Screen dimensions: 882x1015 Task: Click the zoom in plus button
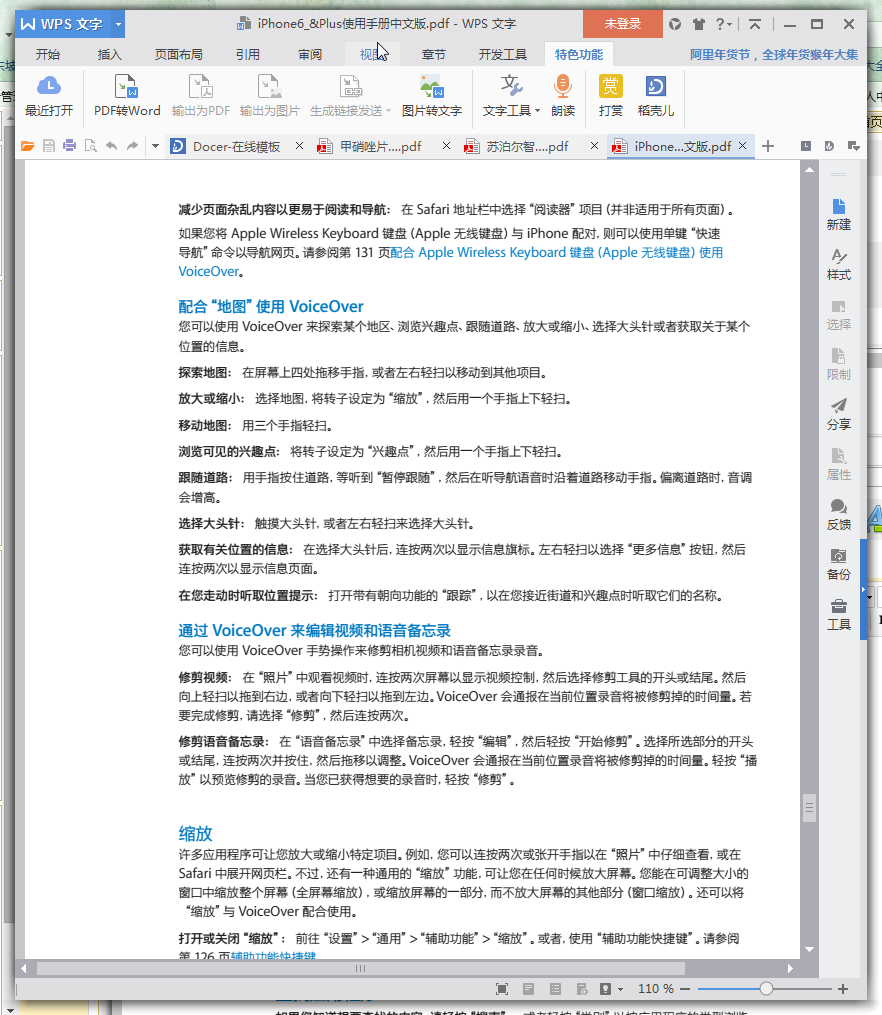pyautogui.click(x=843, y=988)
